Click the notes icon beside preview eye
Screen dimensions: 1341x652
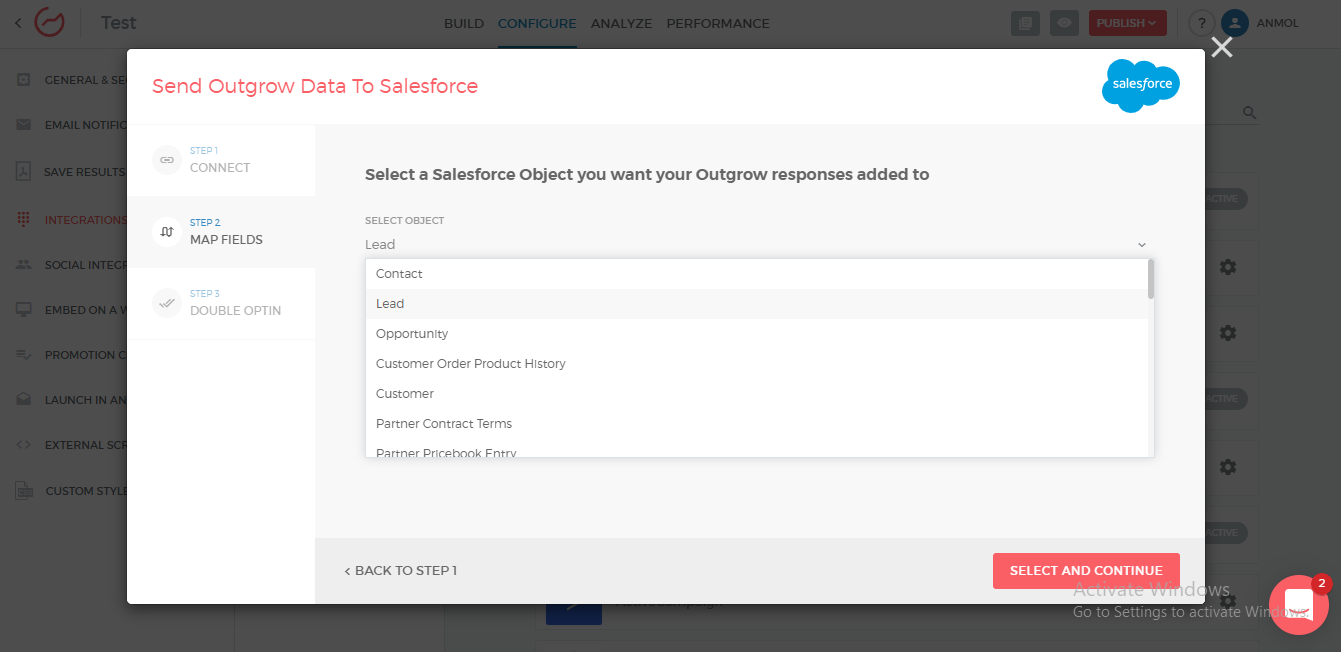click(1025, 23)
